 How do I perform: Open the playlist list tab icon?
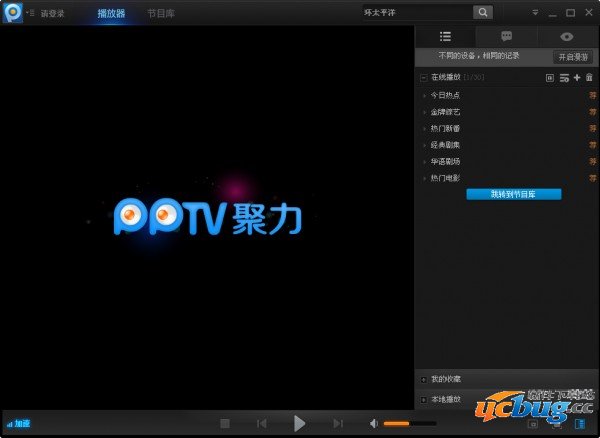[x=445, y=37]
